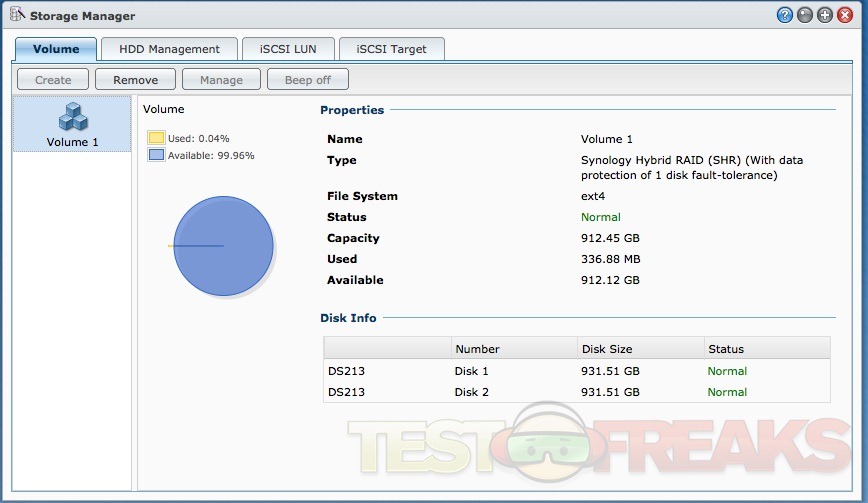The height and width of the screenshot is (503, 868).
Task: Minimize window using the gray round button
Action: [x=806, y=15]
